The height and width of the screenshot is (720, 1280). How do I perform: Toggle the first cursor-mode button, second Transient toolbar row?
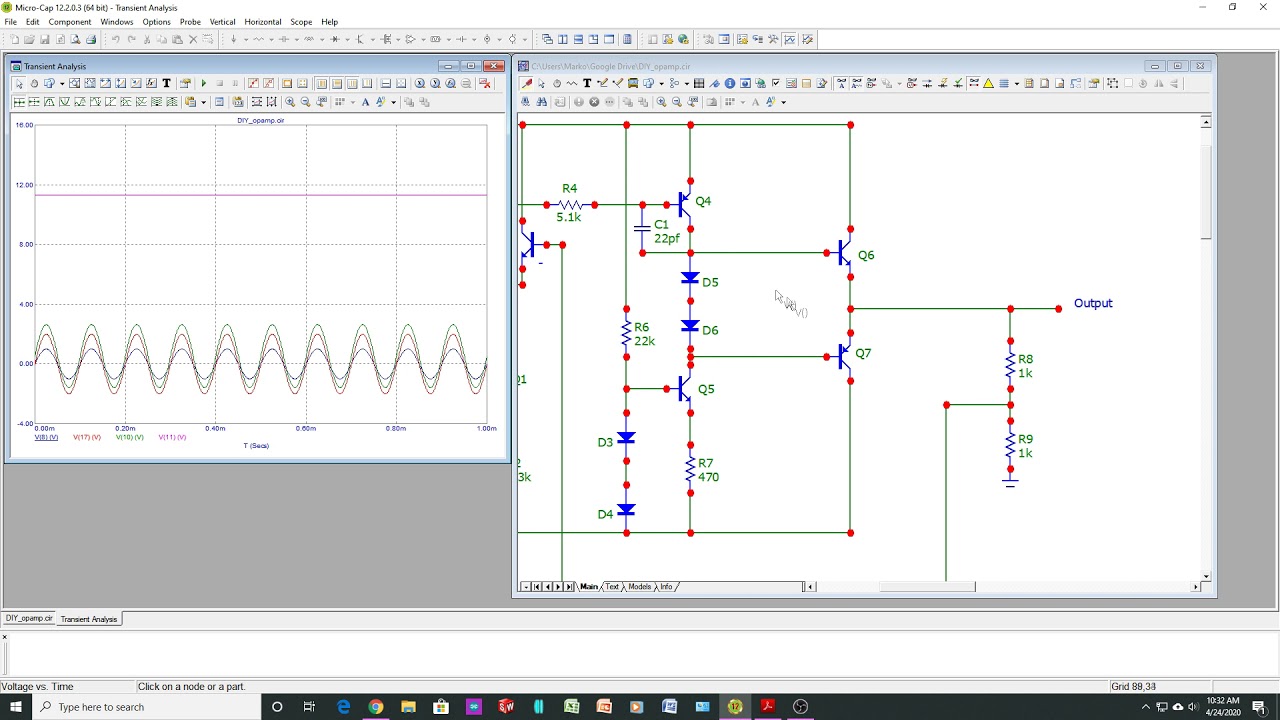coord(19,102)
